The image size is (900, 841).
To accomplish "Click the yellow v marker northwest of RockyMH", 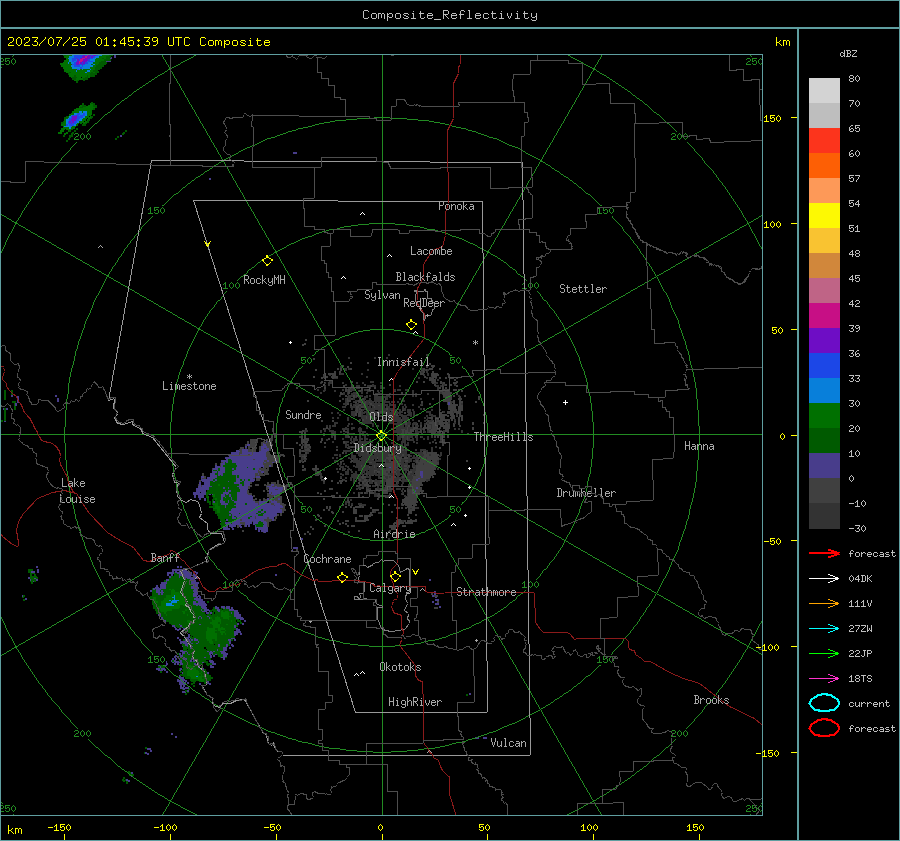I will tap(208, 245).
